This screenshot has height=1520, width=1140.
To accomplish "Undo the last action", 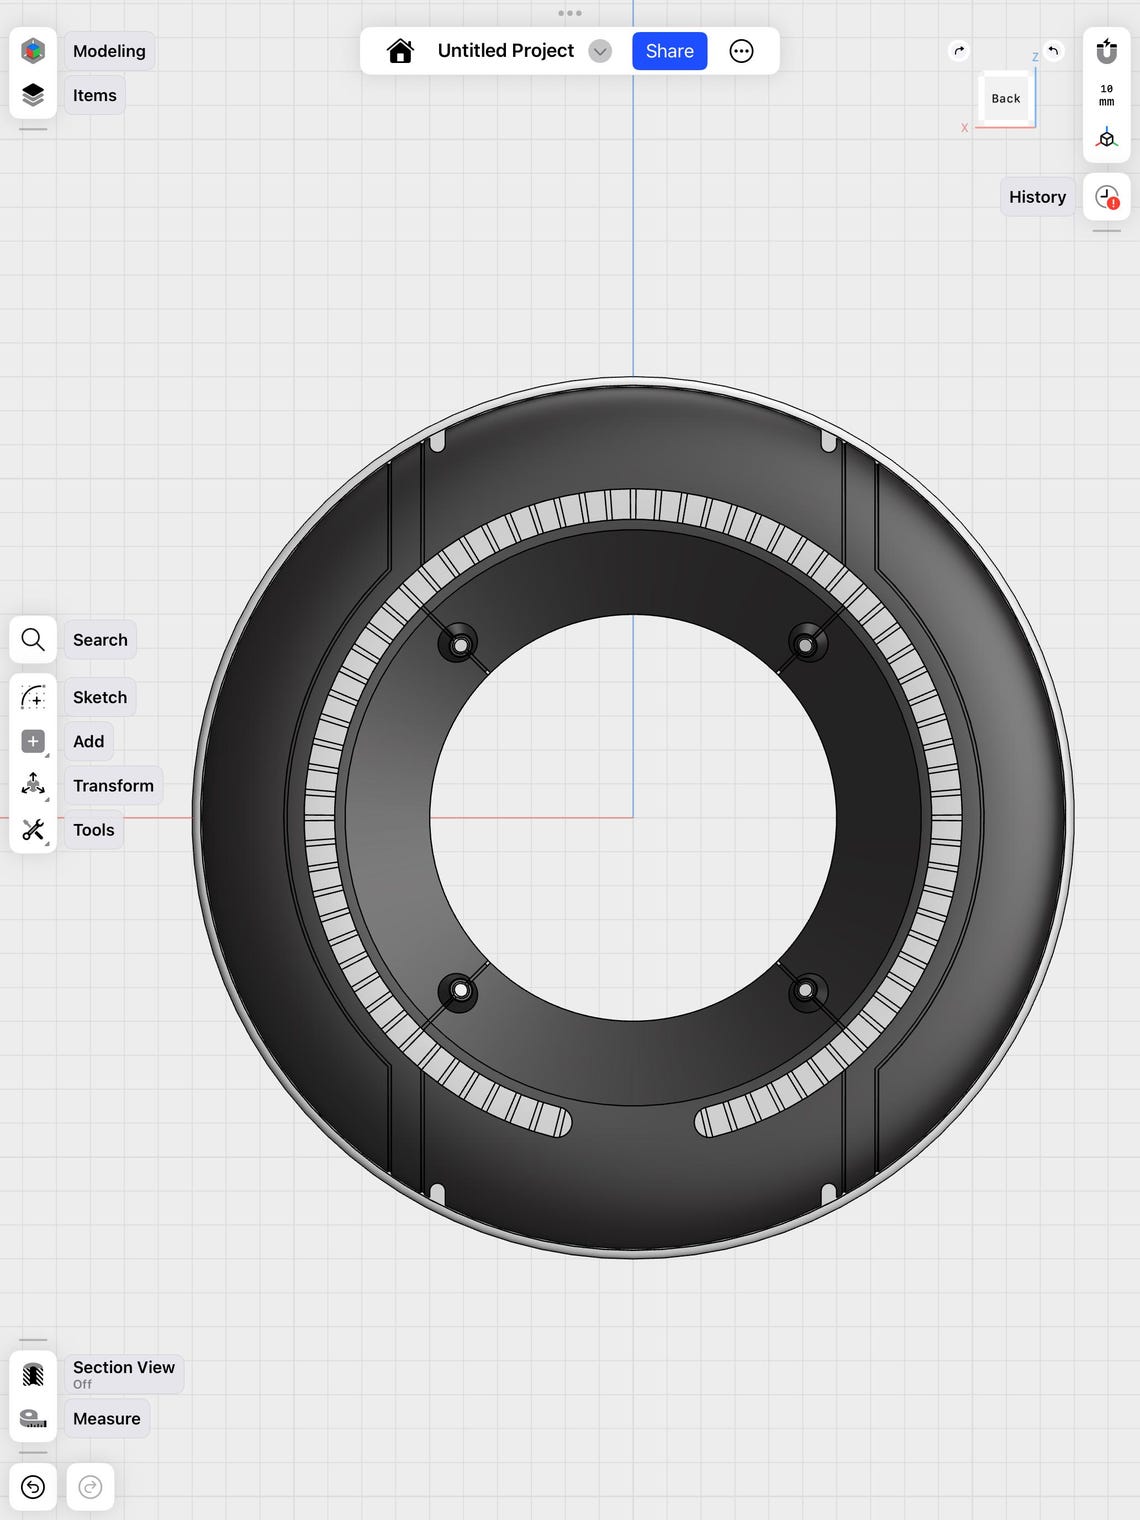I will click(x=33, y=1488).
